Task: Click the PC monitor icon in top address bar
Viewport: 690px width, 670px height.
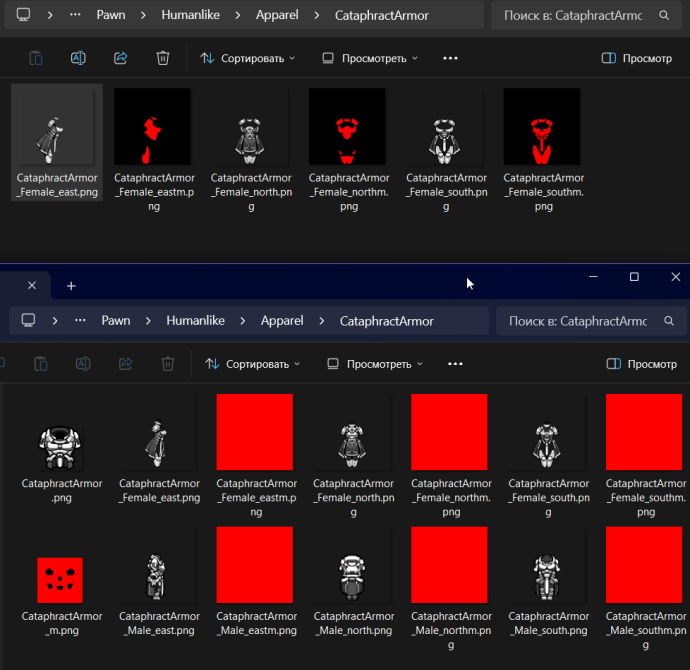Action: tap(23, 16)
